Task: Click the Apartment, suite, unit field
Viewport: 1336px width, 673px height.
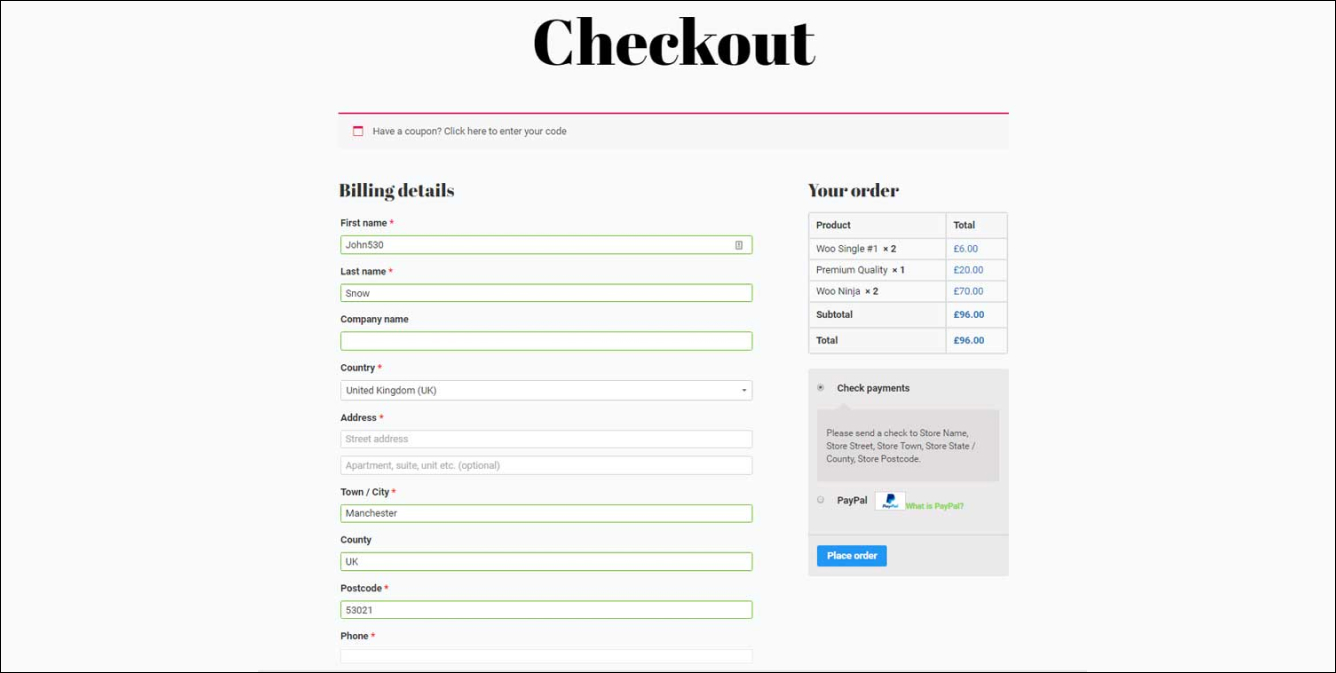Action: coord(546,465)
